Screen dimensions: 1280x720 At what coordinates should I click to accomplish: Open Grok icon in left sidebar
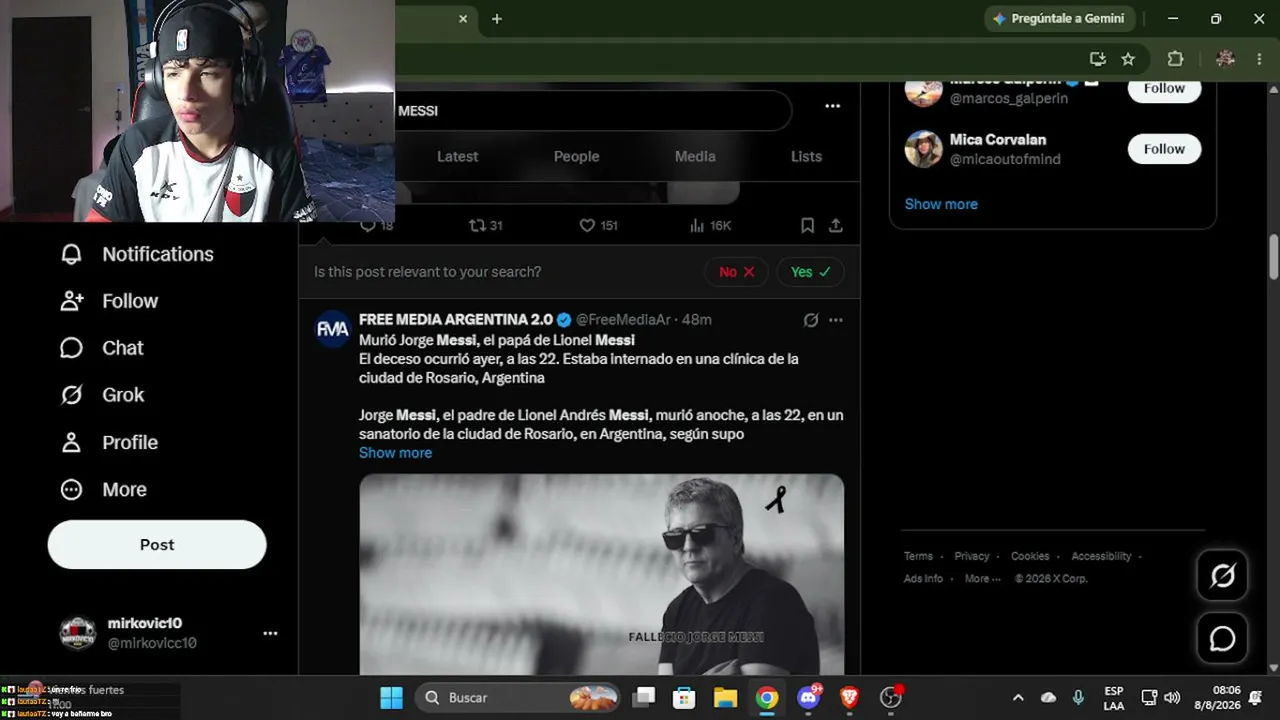(71, 395)
